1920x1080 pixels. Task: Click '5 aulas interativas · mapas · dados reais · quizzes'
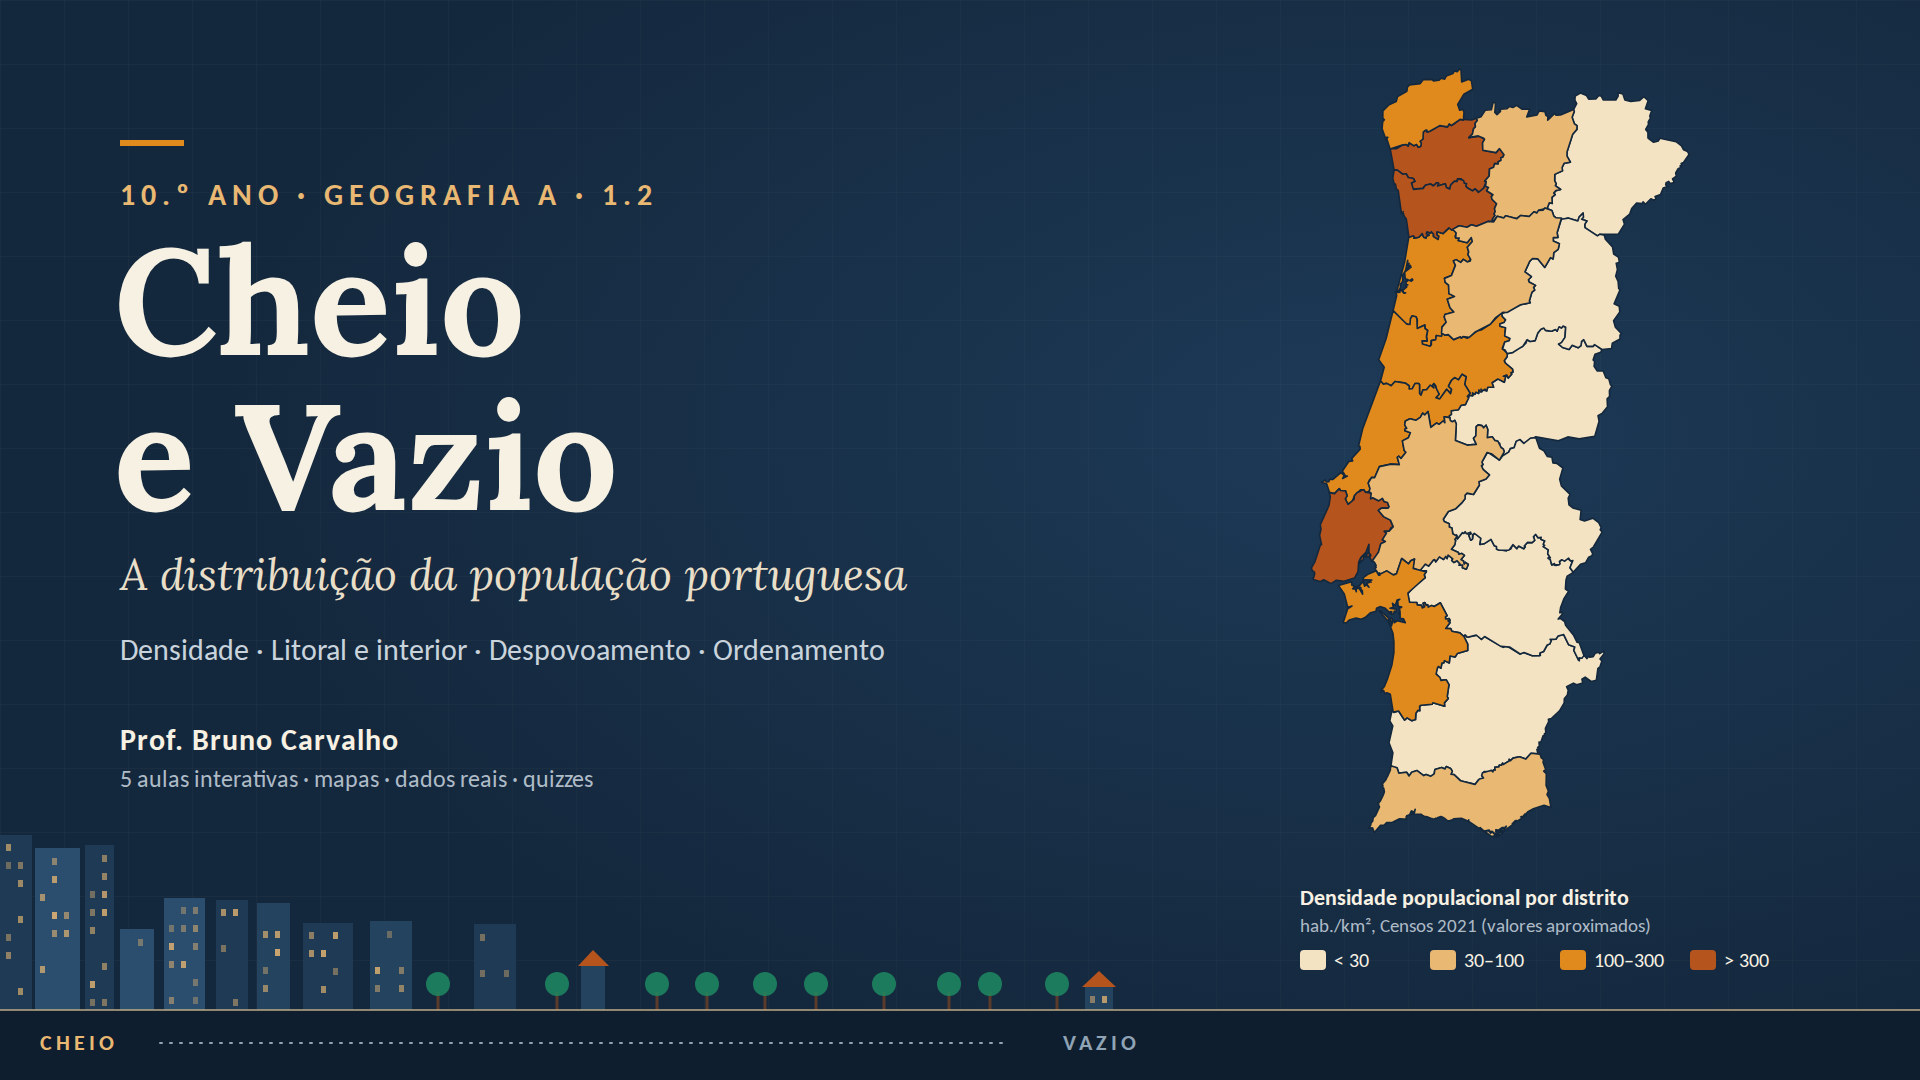pos(356,779)
